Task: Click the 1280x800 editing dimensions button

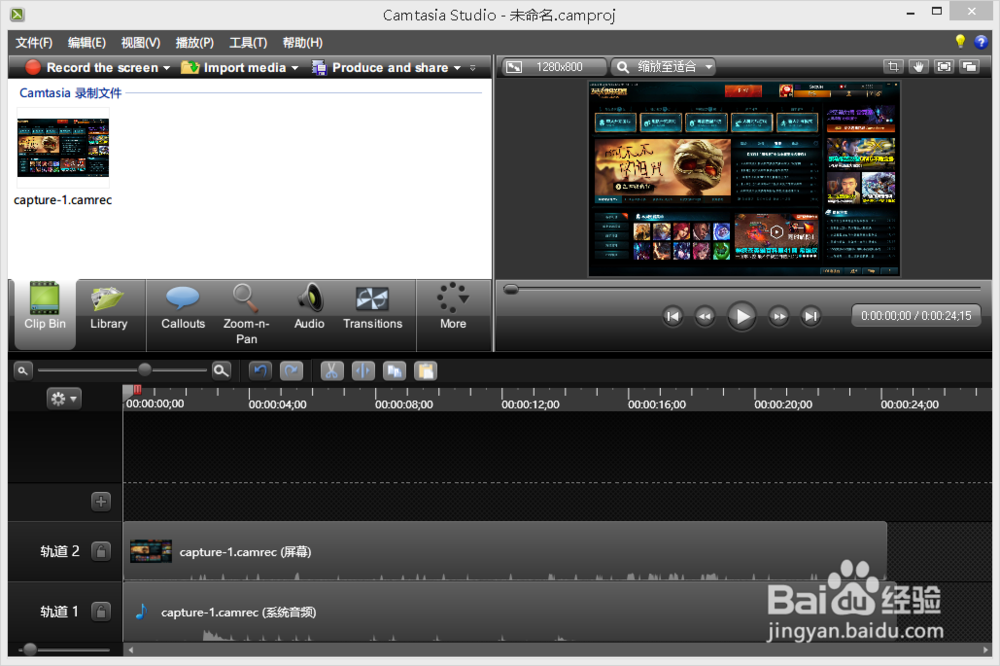Action: click(553, 67)
